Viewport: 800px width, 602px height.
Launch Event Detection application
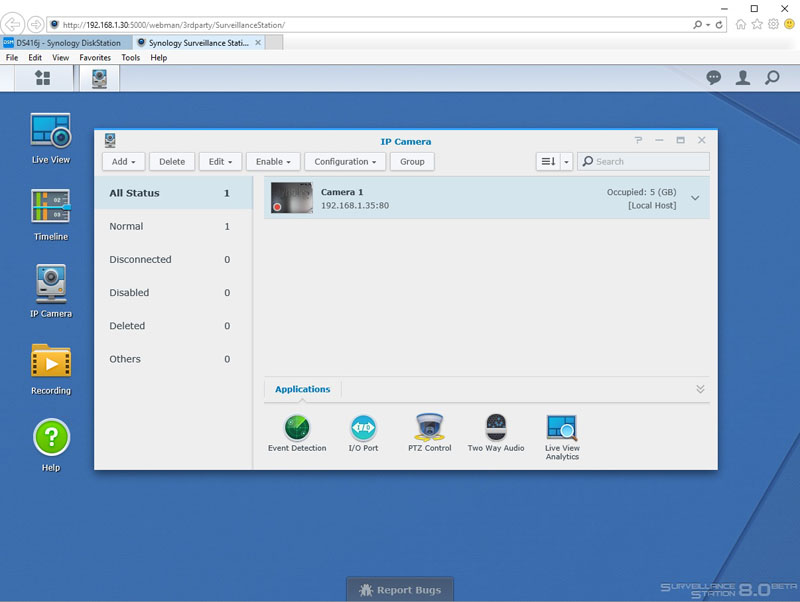point(297,428)
